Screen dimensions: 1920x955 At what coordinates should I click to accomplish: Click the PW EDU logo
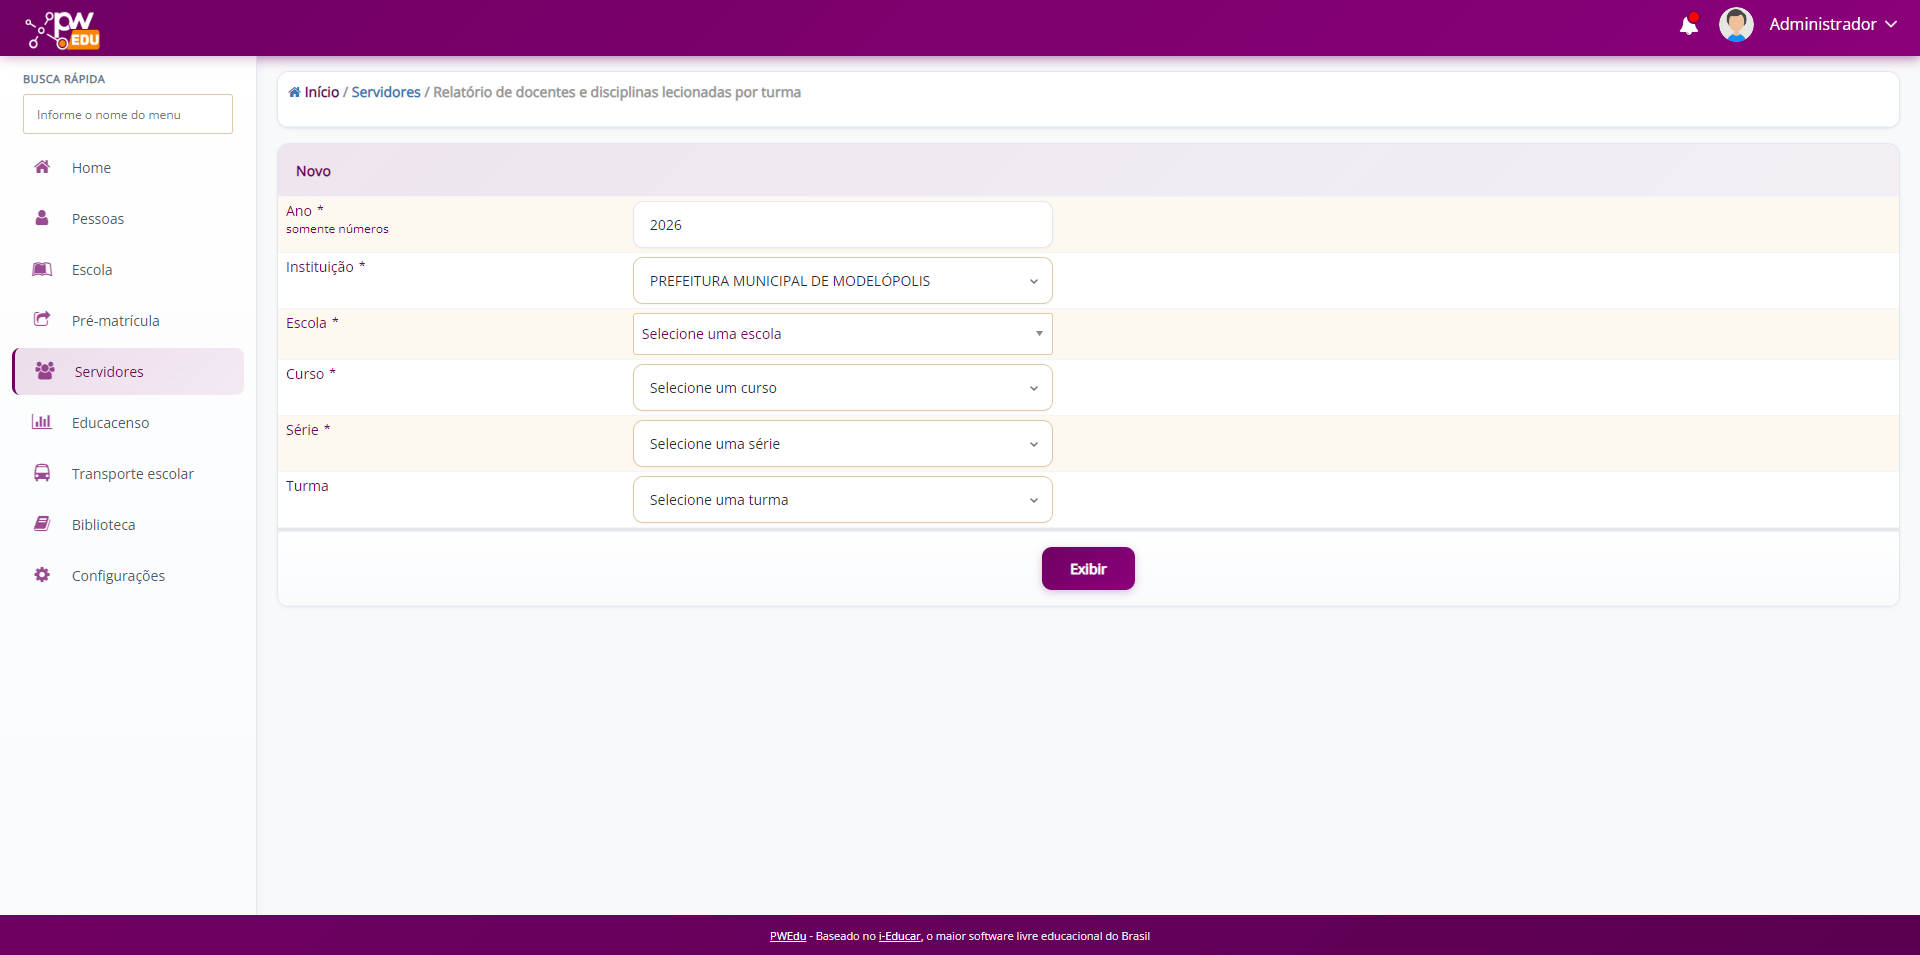pos(63,29)
